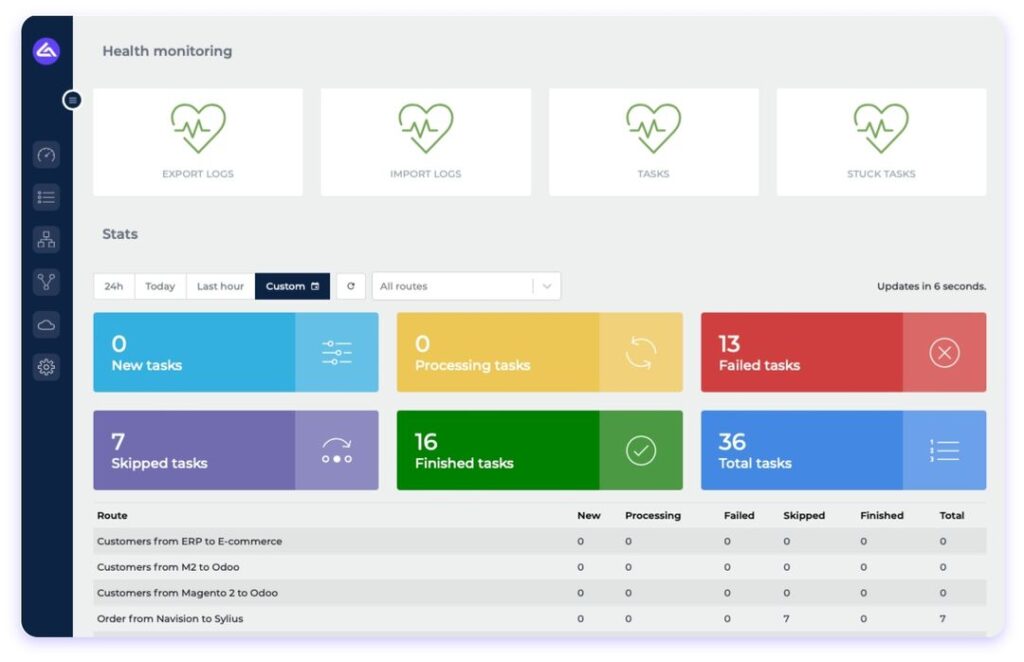Image resolution: width=1024 pixels, height=662 pixels.
Task: Enable the Last hour filter
Action: (x=219, y=286)
